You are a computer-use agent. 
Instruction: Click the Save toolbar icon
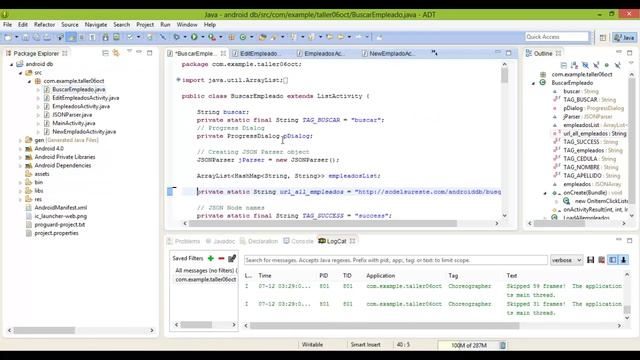pos(25,37)
